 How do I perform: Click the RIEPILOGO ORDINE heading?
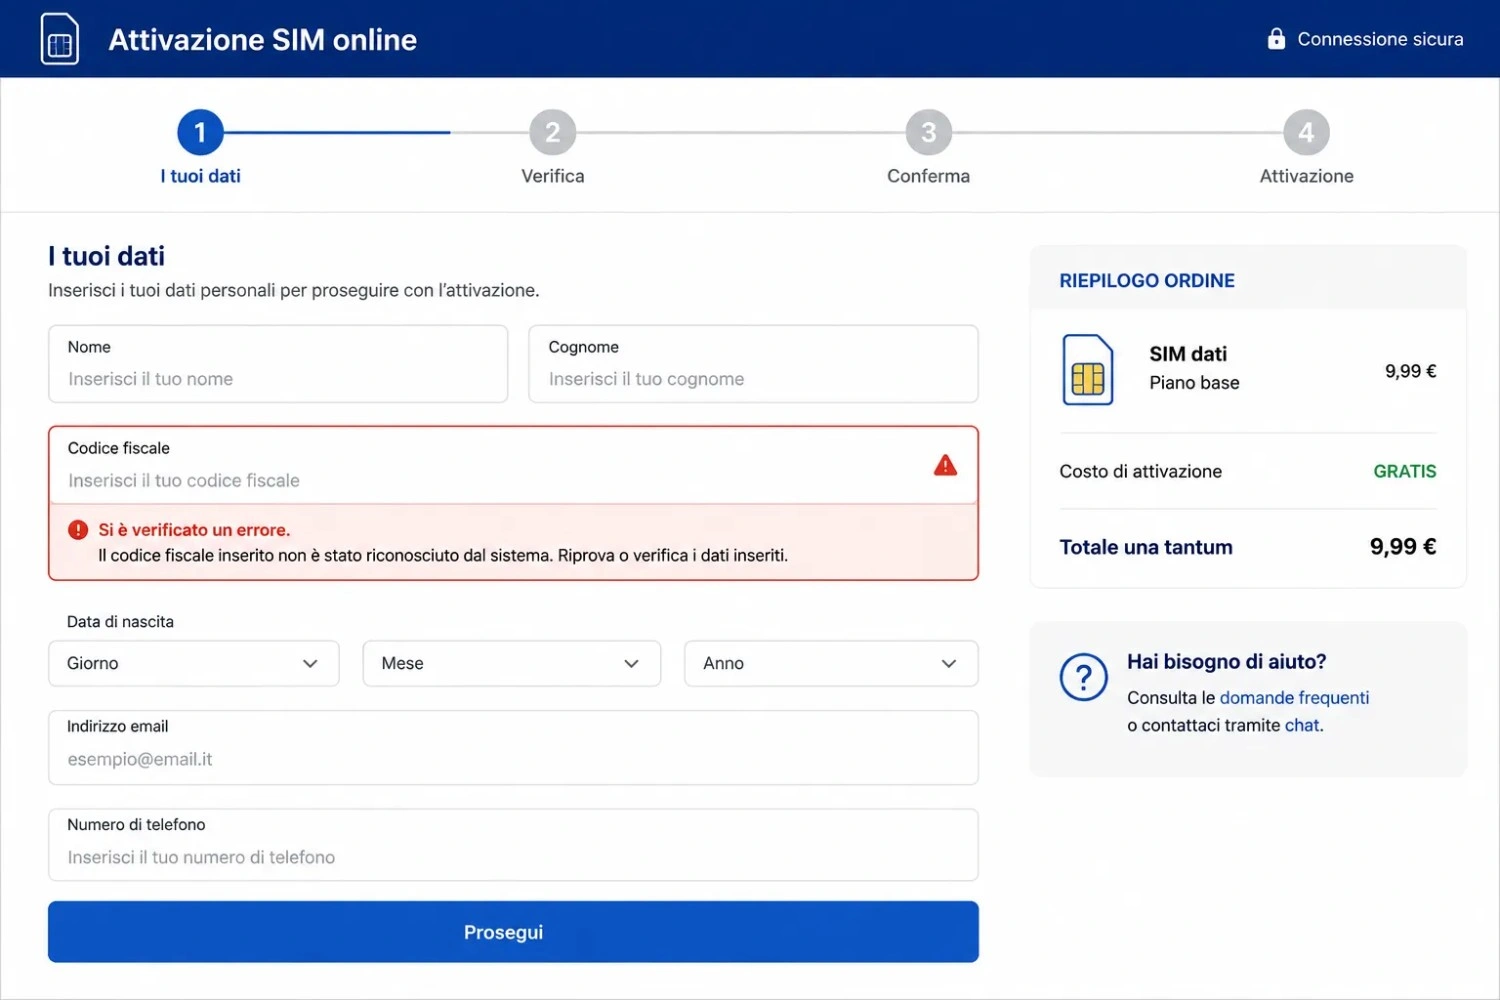click(x=1147, y=281)
